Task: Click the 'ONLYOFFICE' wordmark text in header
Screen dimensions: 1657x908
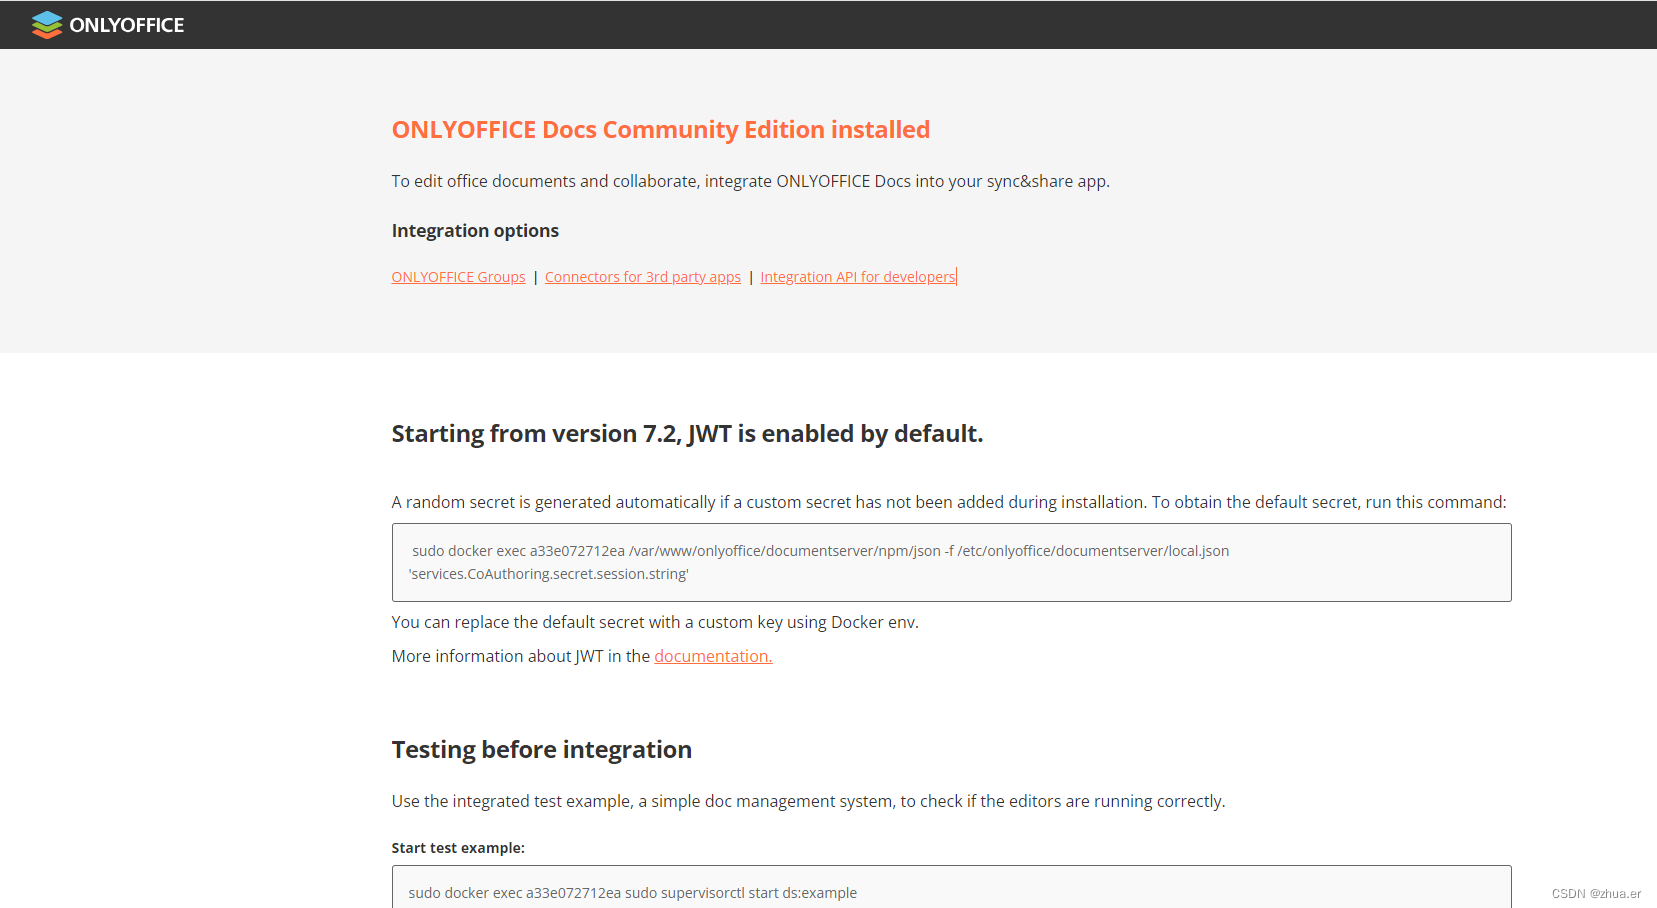Action: 127,25
